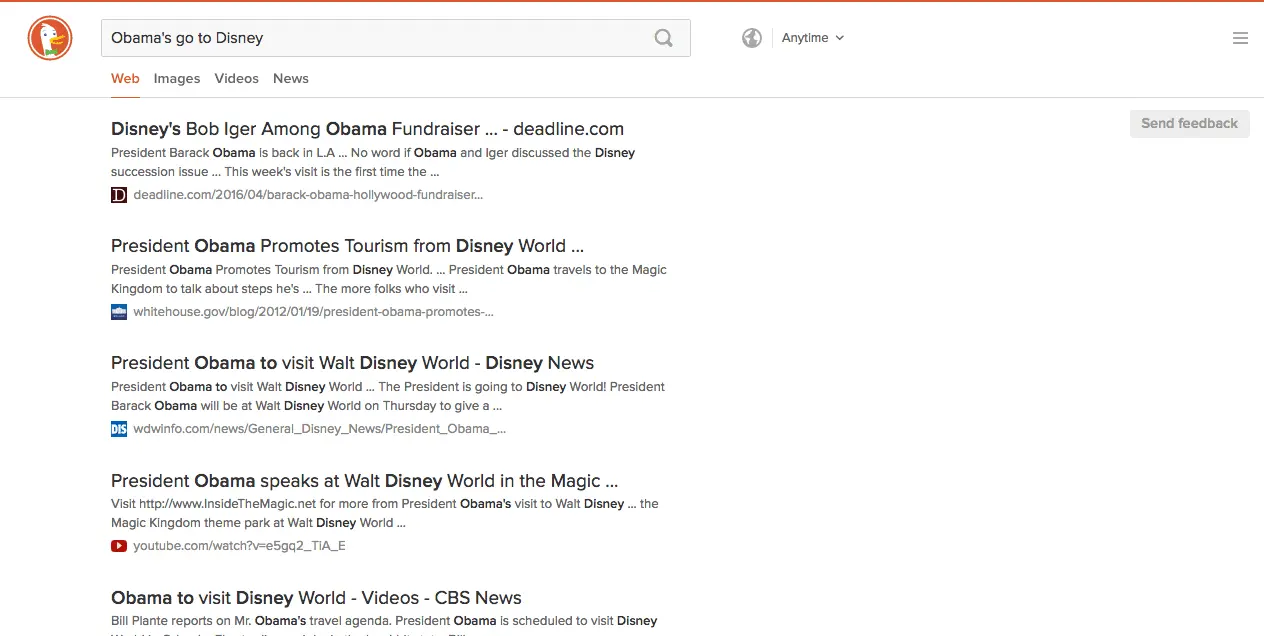
Task: Expand the Anytime date filter dropdown
Action: (812, 38)
